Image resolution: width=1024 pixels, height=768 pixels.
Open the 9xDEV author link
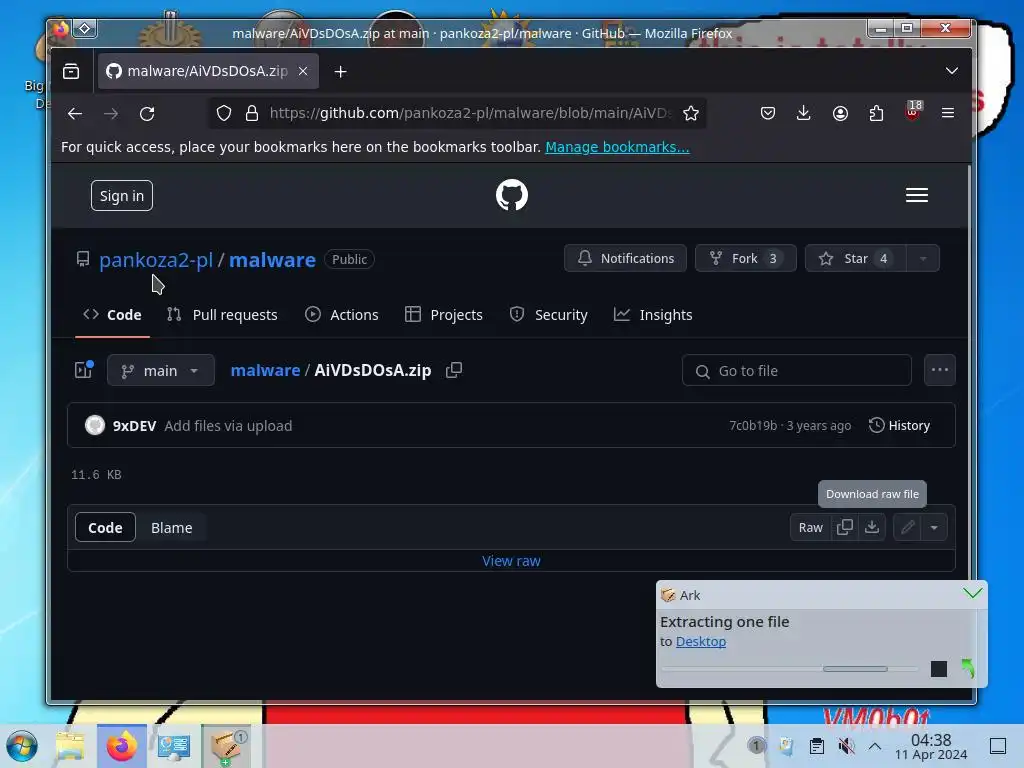click(x=135, y=426)
